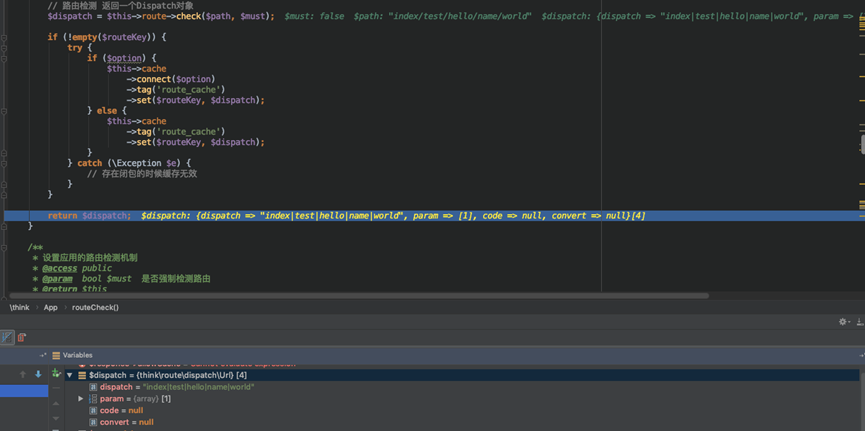This screenshot has width=865, height=431.
Task: Click the 'if (!empty($routeKey))' code line
Action: tap(106, 38)
